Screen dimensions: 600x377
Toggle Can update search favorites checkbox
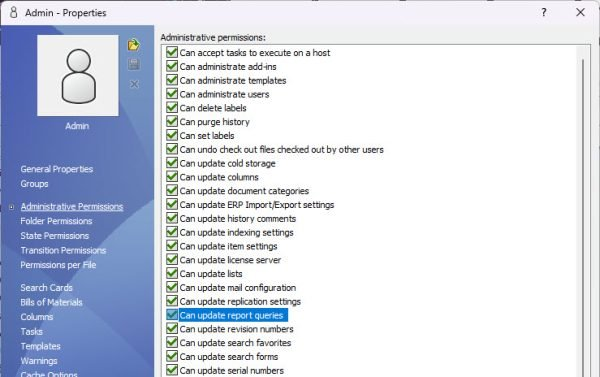click(172, 342)
